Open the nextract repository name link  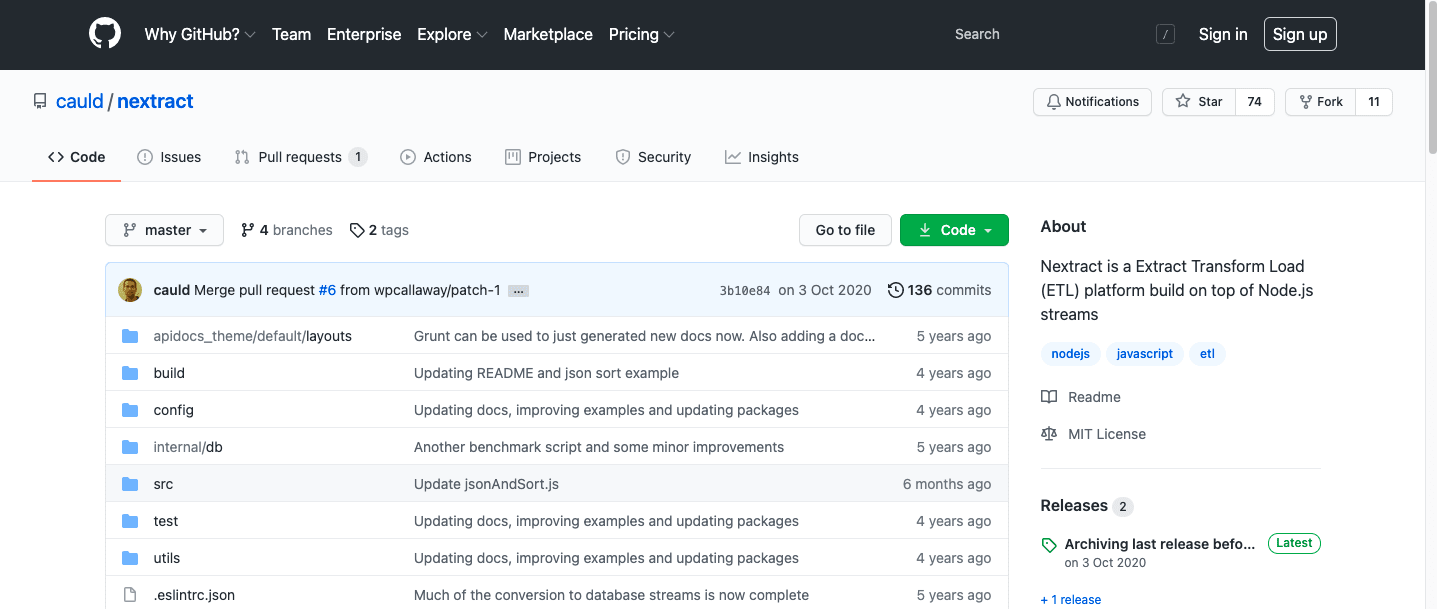pos(155,101)
